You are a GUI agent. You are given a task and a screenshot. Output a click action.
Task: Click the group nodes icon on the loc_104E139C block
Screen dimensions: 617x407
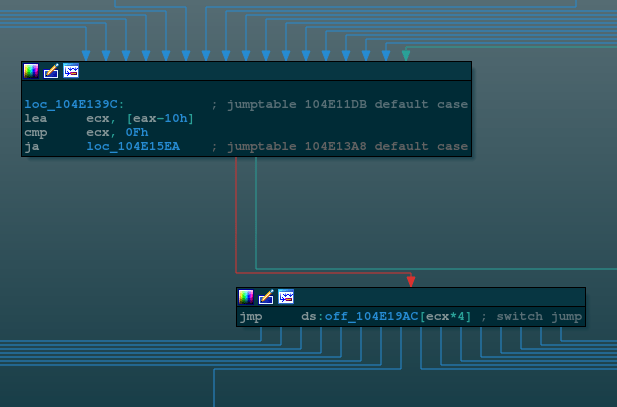tap(71, 71)
